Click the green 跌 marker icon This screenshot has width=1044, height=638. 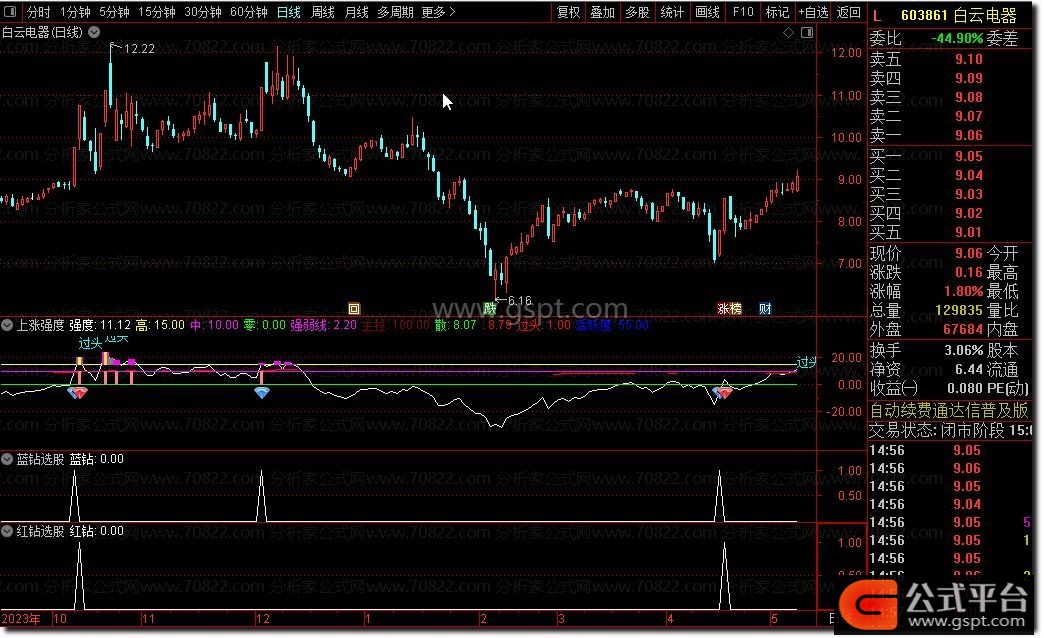tap(490, 308)
